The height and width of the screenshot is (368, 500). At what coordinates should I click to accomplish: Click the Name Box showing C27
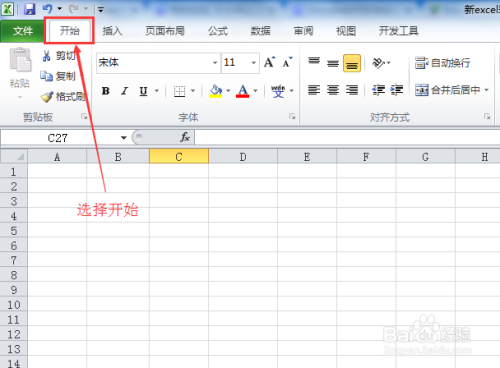coord(58,138)
